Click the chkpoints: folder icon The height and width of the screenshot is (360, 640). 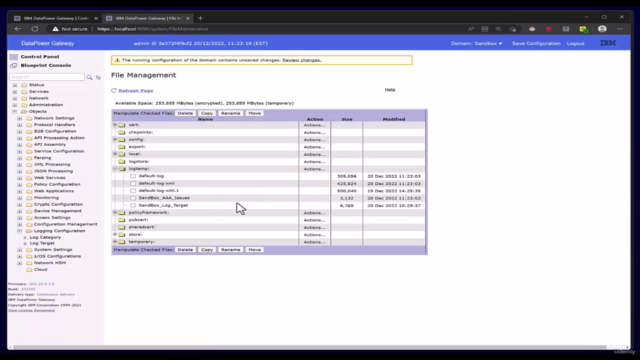coord(122,132)
